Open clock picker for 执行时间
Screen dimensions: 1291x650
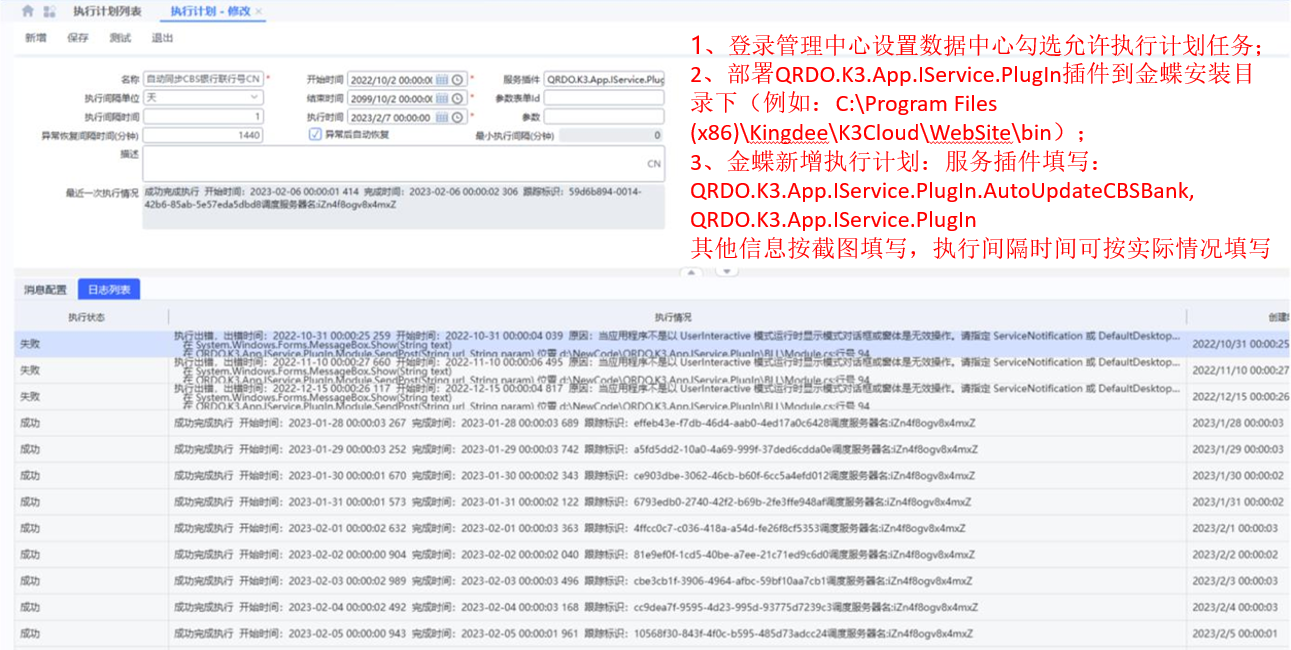pyautogui.click(x=458, y=117)
